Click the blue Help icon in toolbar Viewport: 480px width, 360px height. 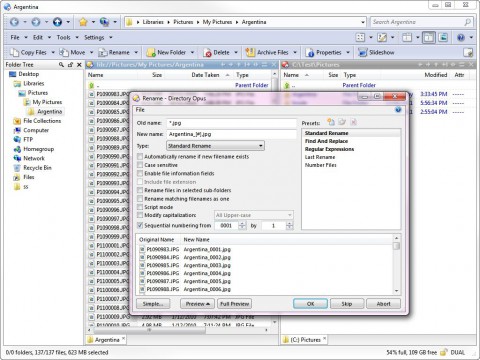(x=461, y=37)
